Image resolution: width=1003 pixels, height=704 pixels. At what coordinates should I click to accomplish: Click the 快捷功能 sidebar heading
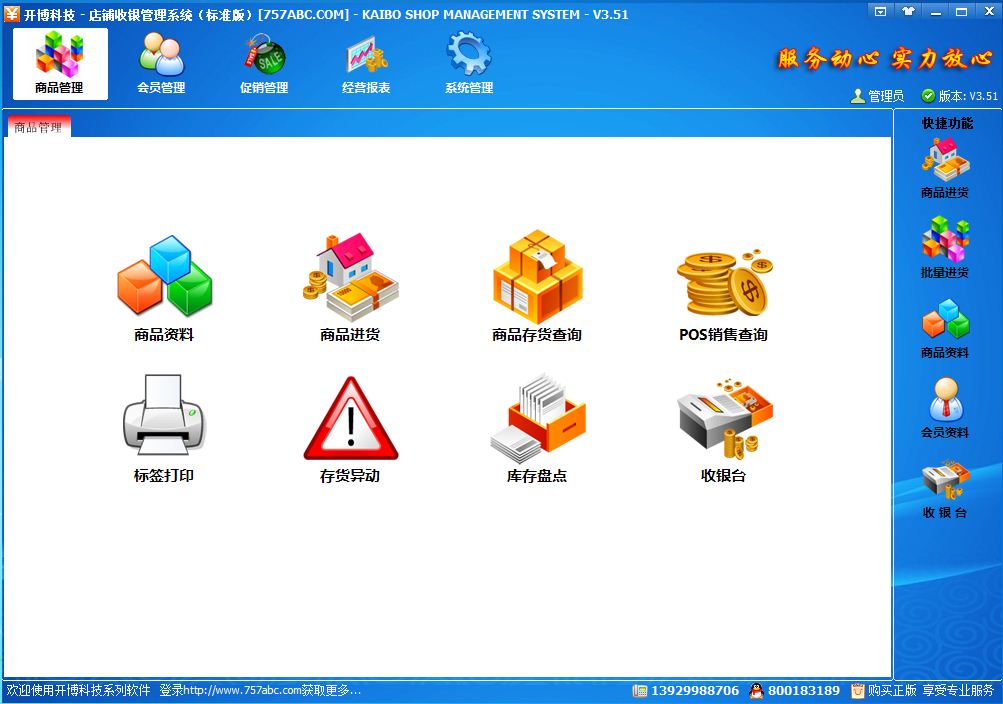(947, 123)
